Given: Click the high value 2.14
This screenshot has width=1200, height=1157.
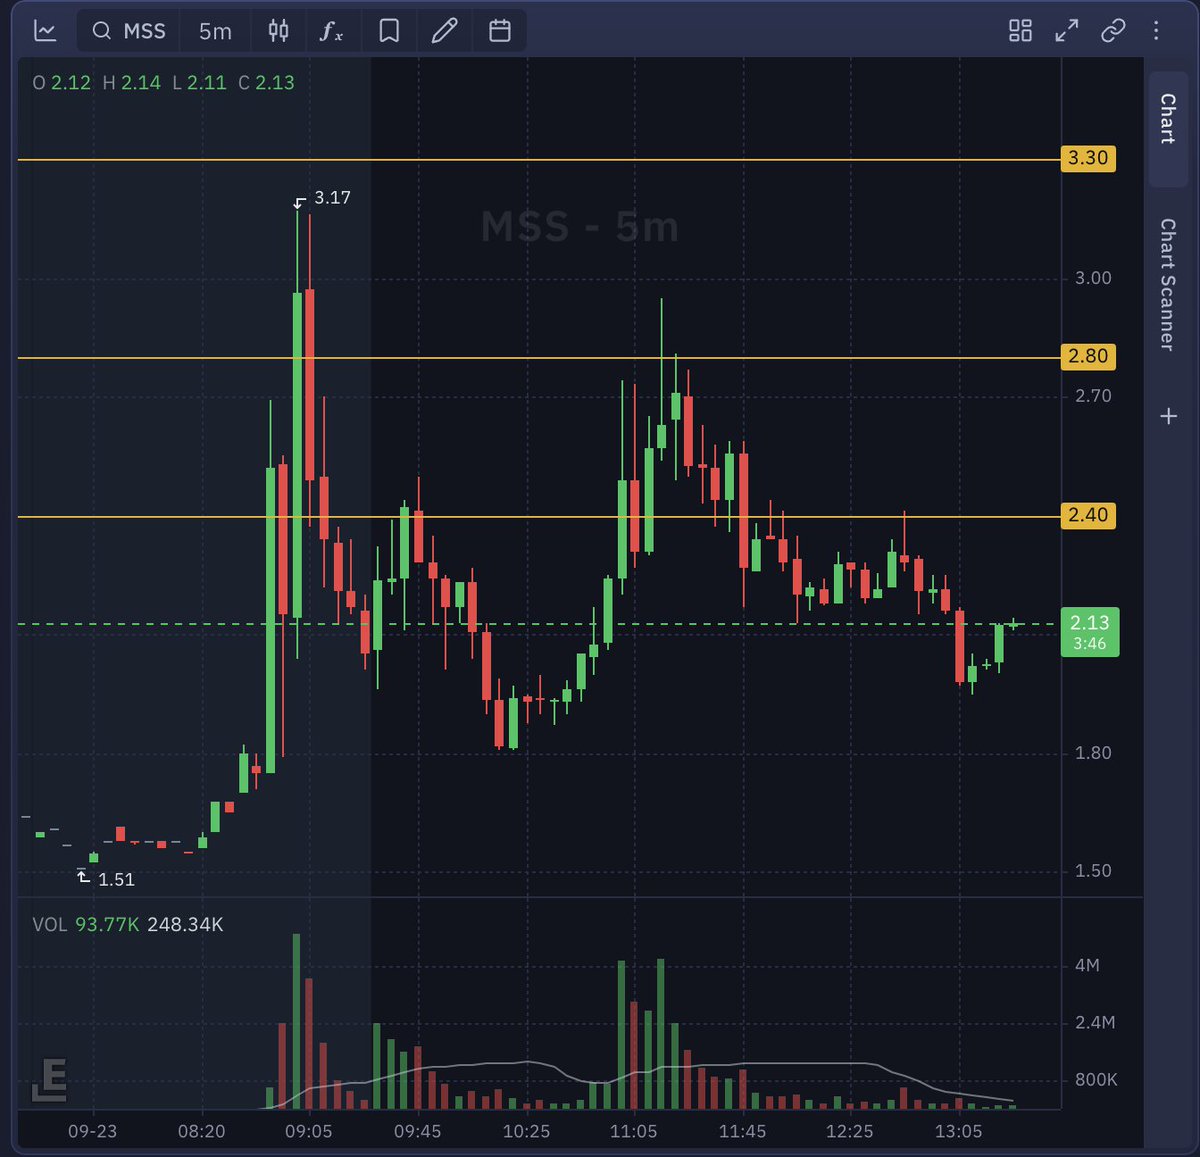Looking at the screenshot, I should [x=141, y=83].
